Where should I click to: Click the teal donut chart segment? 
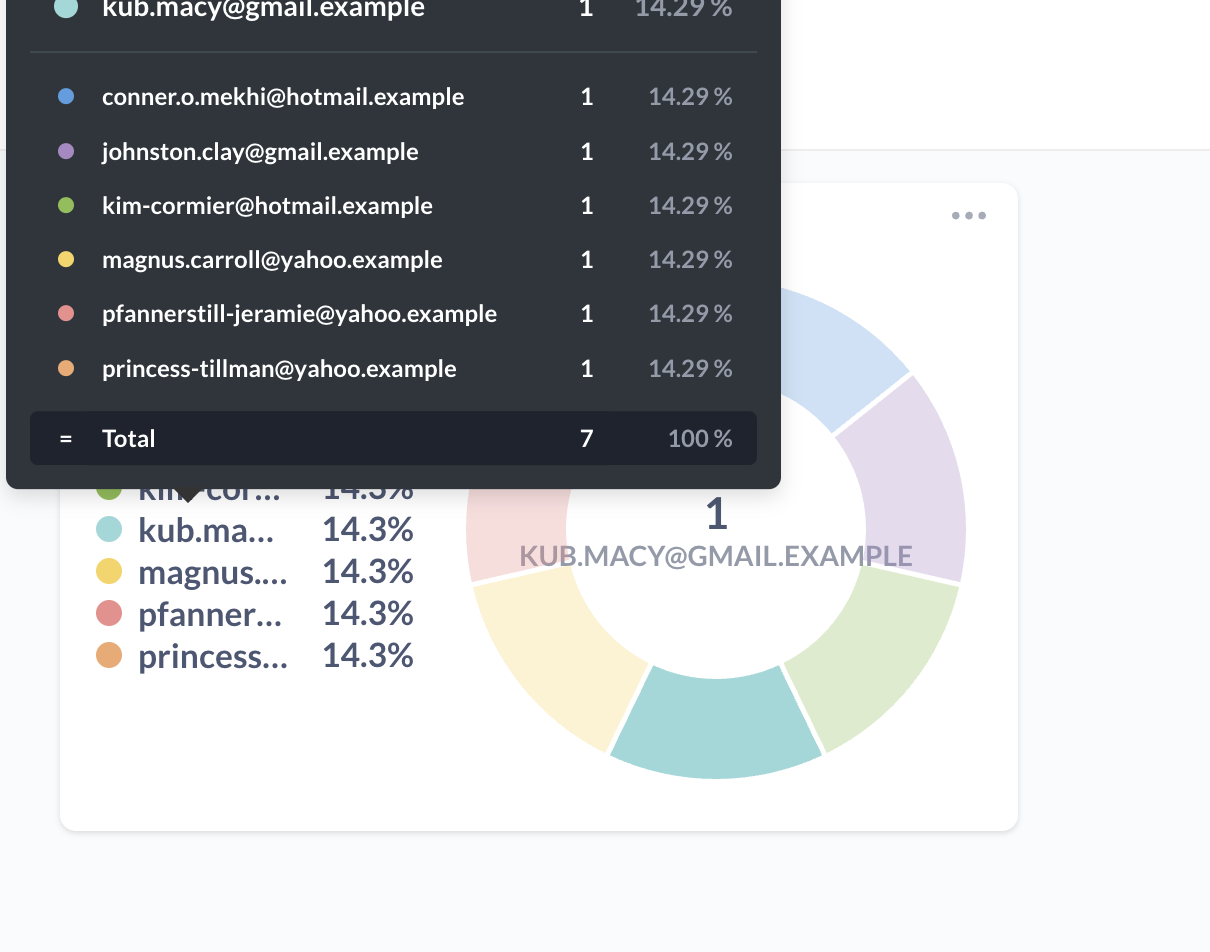[716, 720]
